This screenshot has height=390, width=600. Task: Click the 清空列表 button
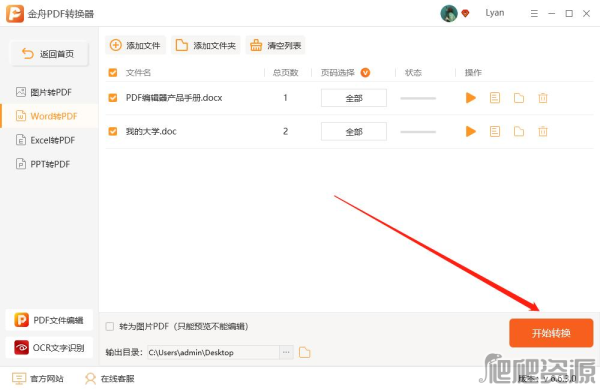276,46
